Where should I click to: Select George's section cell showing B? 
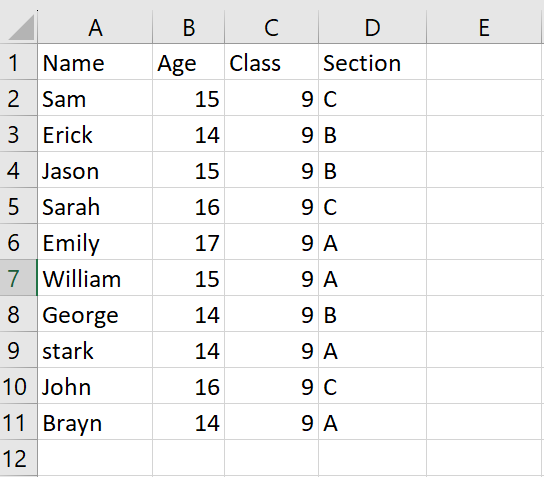(372, 314)
